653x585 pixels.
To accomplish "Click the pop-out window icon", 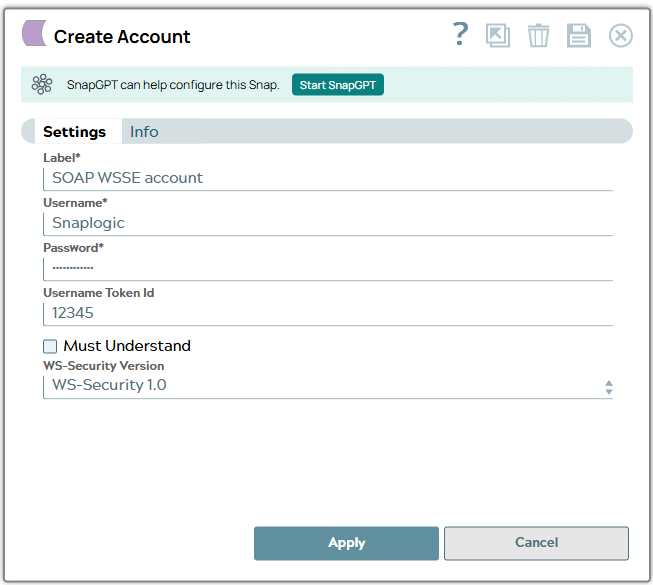I will (498, 35).
